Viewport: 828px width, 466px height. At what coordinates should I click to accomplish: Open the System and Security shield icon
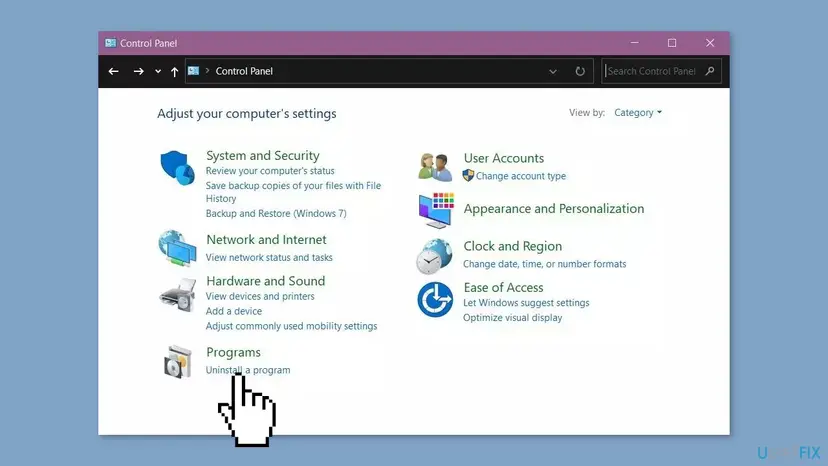click(177, 168)
